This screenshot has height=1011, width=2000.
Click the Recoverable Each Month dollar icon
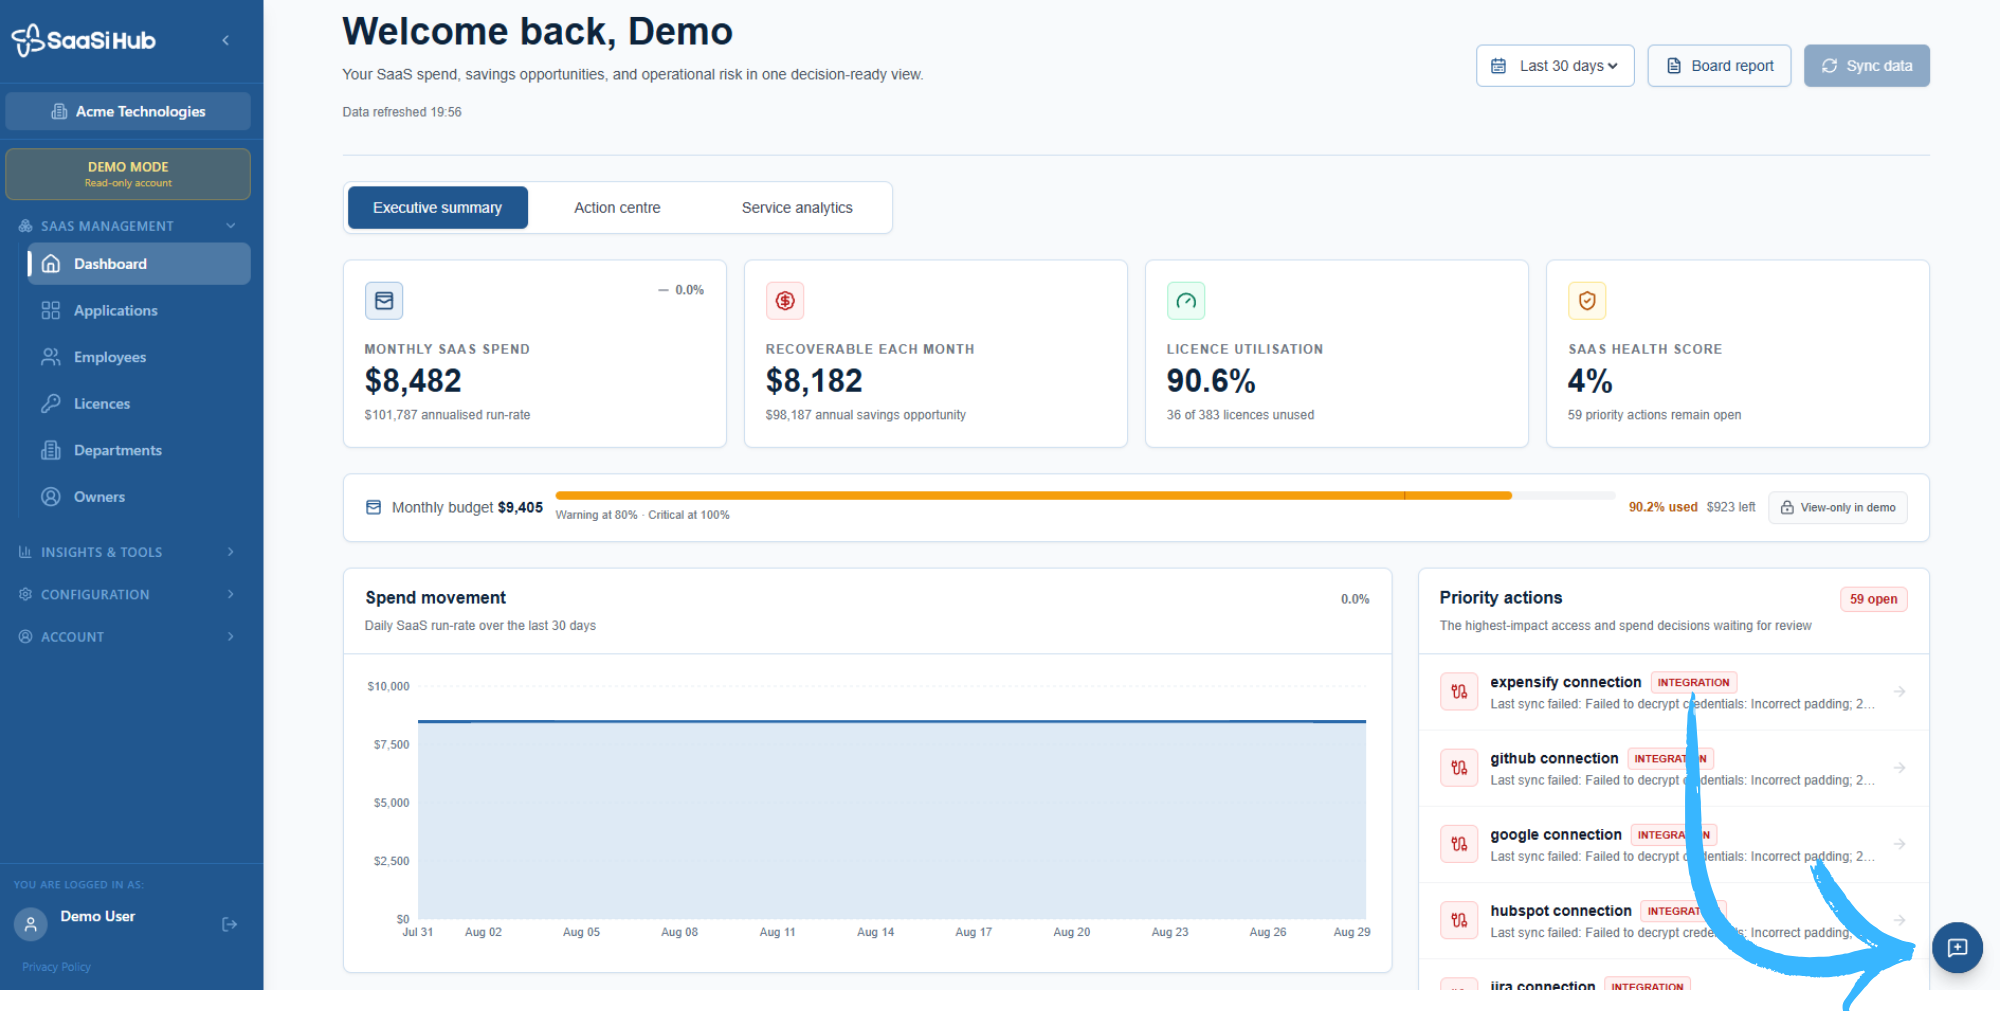coord(785,300)
